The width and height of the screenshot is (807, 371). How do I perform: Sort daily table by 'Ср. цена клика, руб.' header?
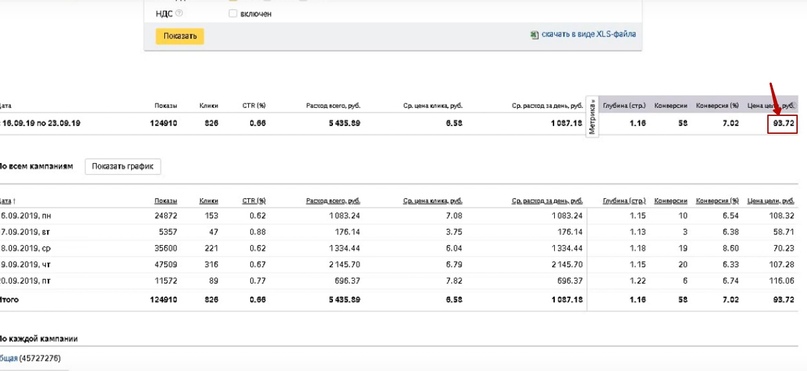click(433, 201)
